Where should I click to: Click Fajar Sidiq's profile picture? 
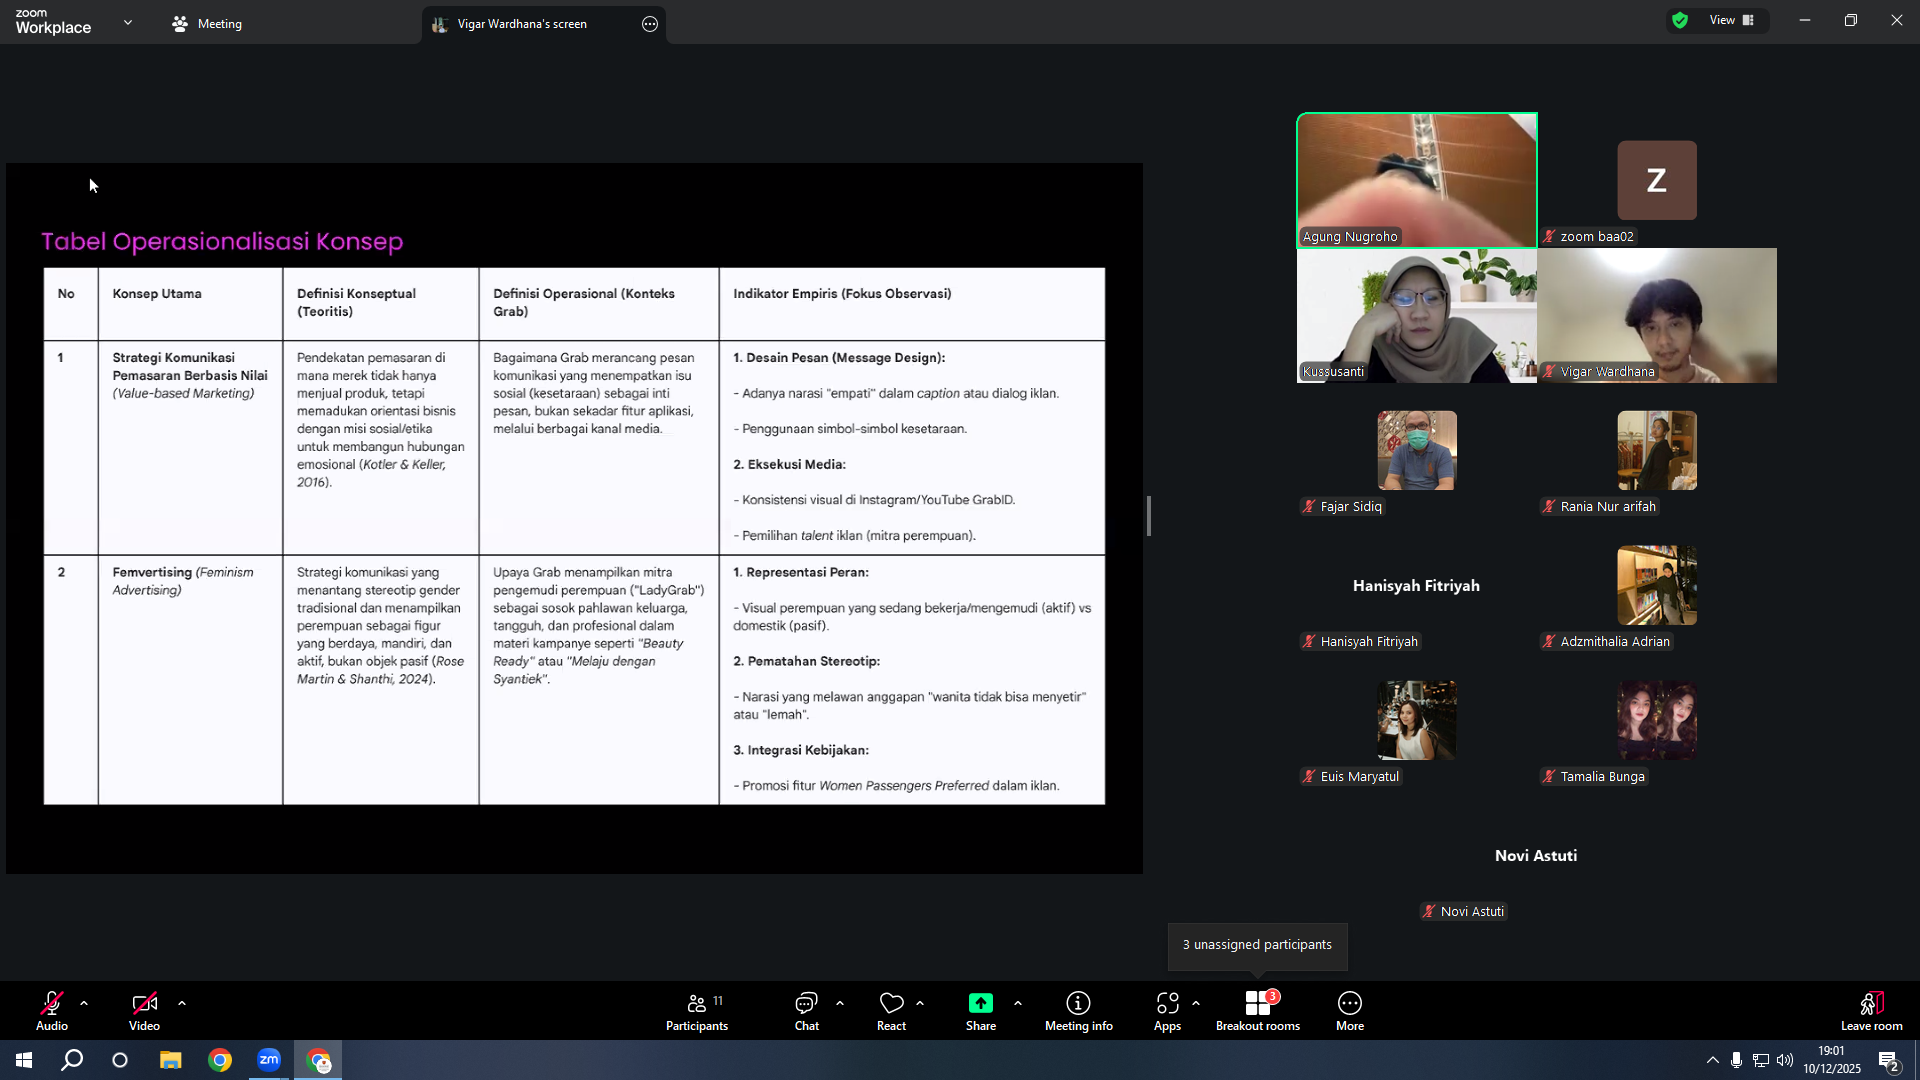pos(1417,450)
